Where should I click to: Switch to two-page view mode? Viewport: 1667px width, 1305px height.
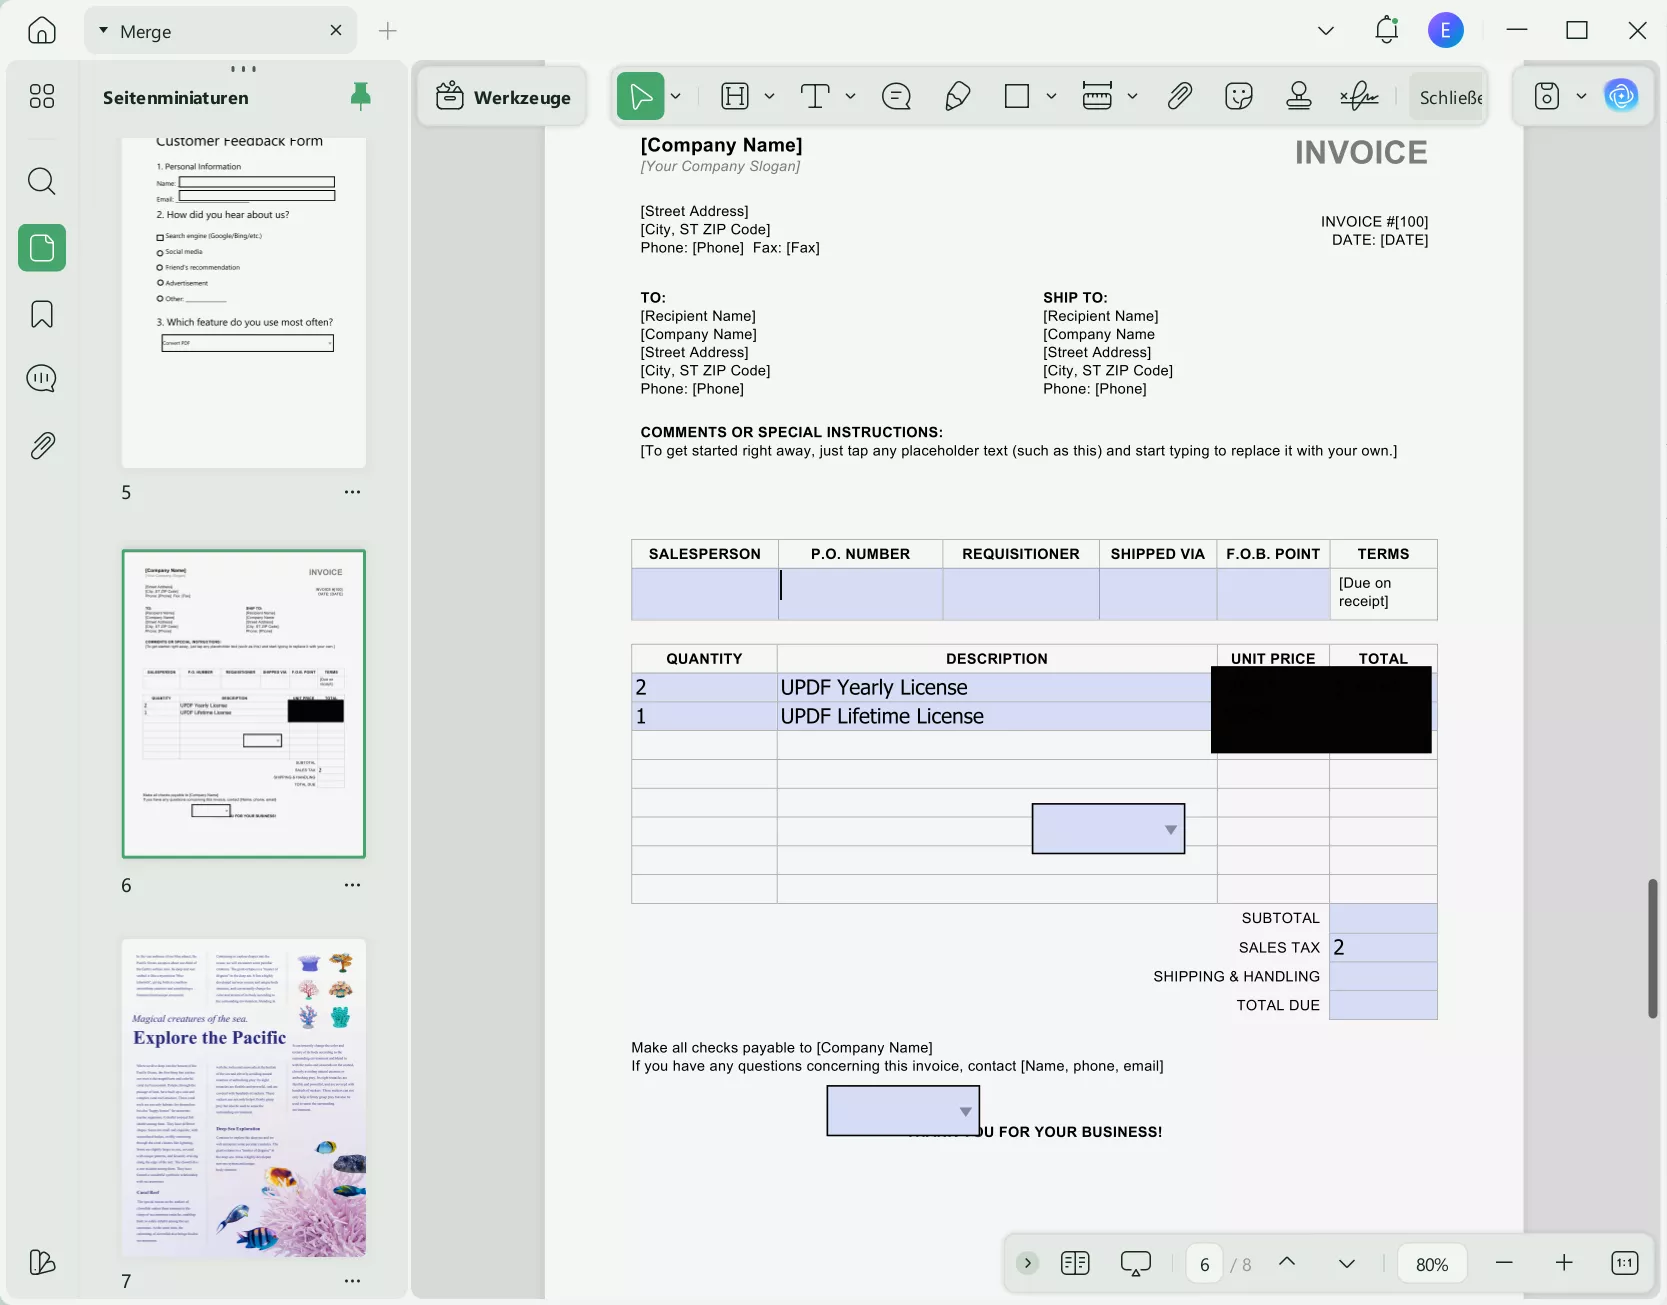(1075, 1263)
